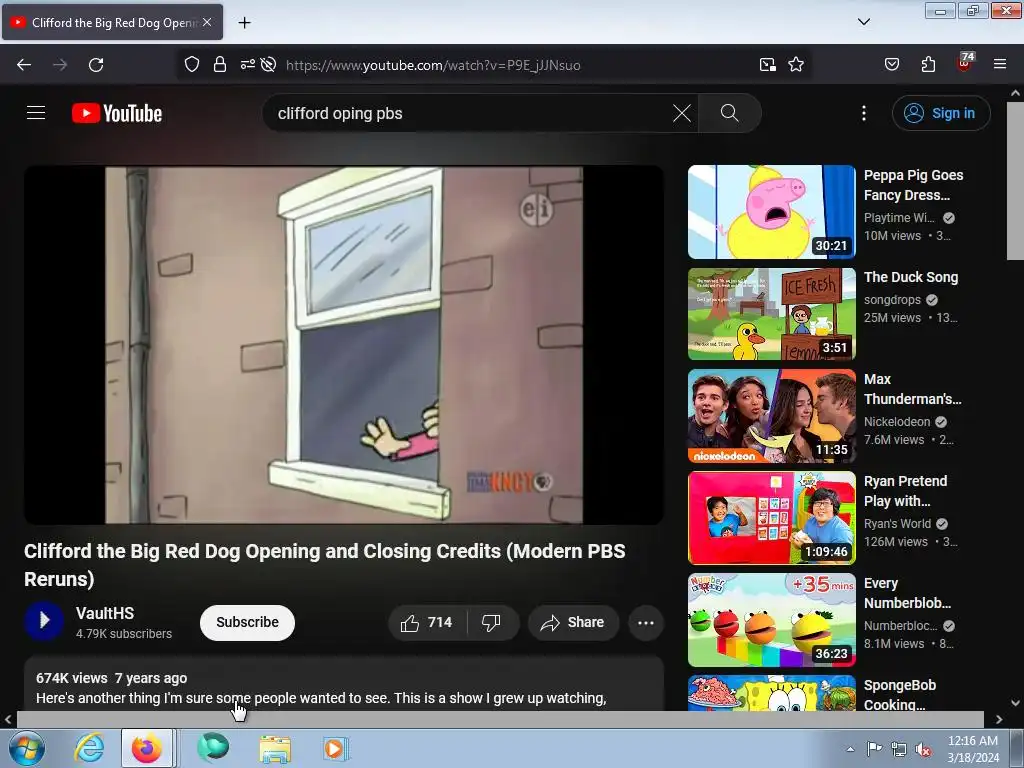Open Max Thunderman's video thumbnail

click(x=771, y=416)
